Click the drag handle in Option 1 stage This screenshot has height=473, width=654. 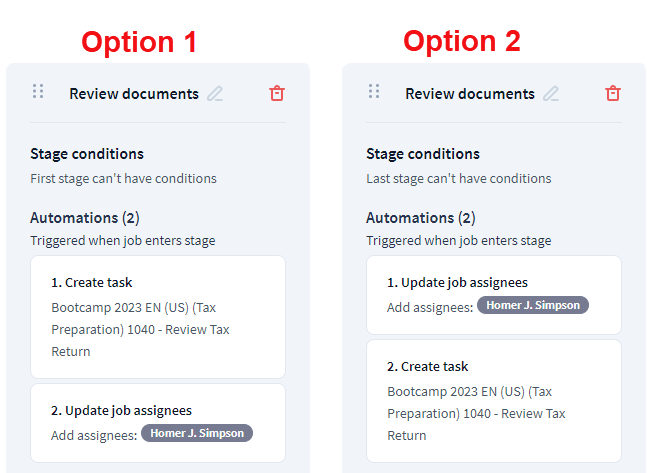coord(38,92)
